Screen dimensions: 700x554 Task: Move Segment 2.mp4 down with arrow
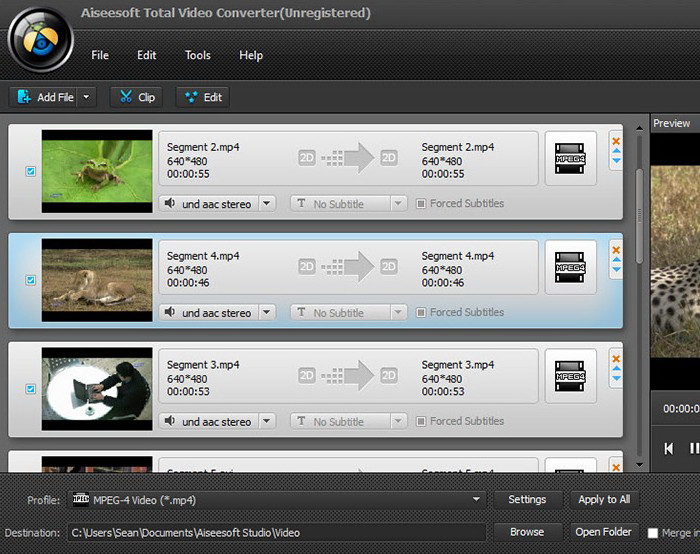[617, 161]
